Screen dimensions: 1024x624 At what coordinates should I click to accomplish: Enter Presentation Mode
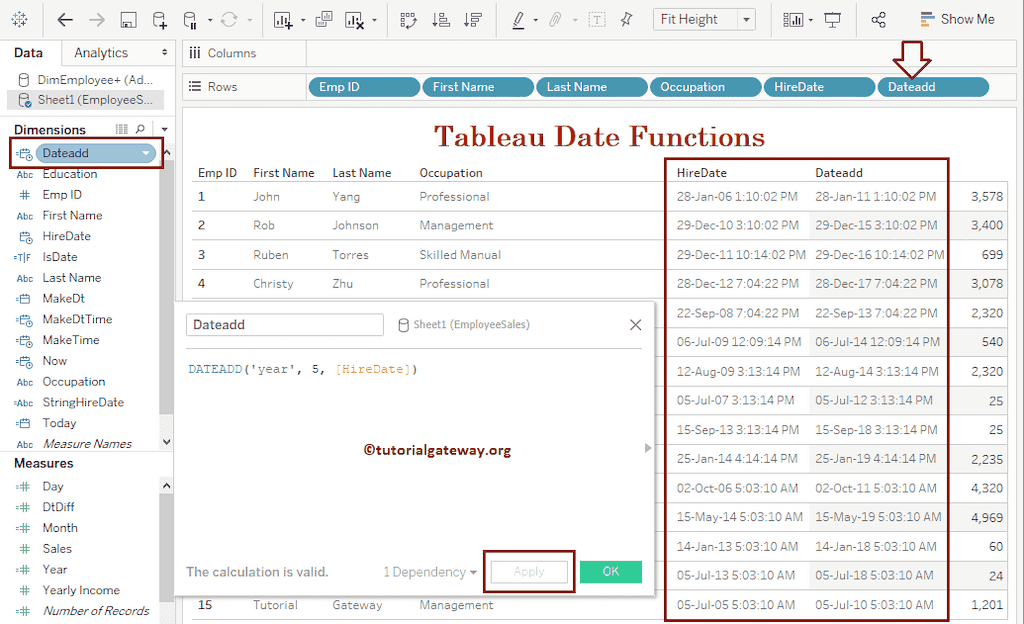point(830,18)
